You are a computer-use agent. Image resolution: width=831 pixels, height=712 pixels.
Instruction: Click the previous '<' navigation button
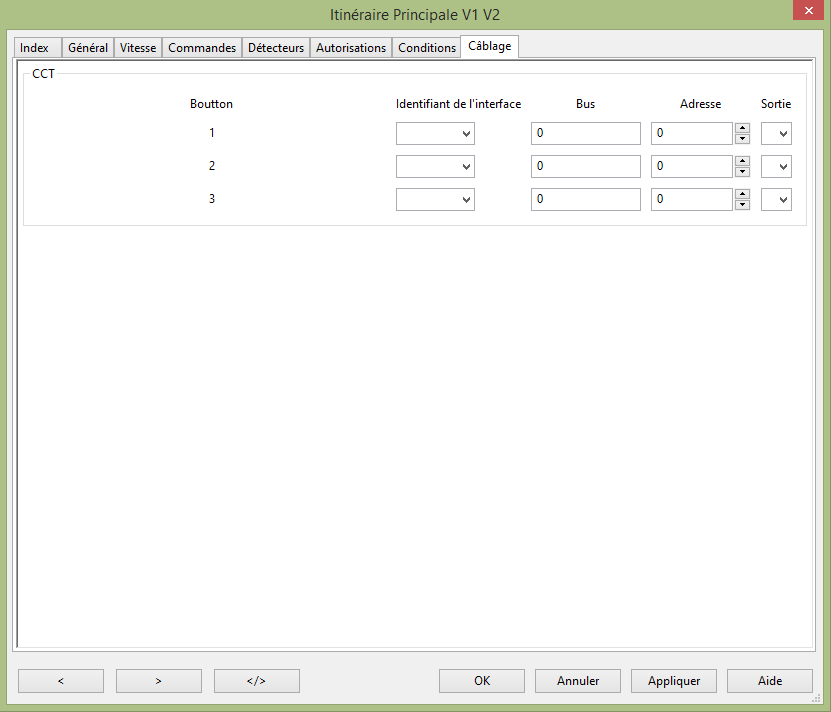61,681
